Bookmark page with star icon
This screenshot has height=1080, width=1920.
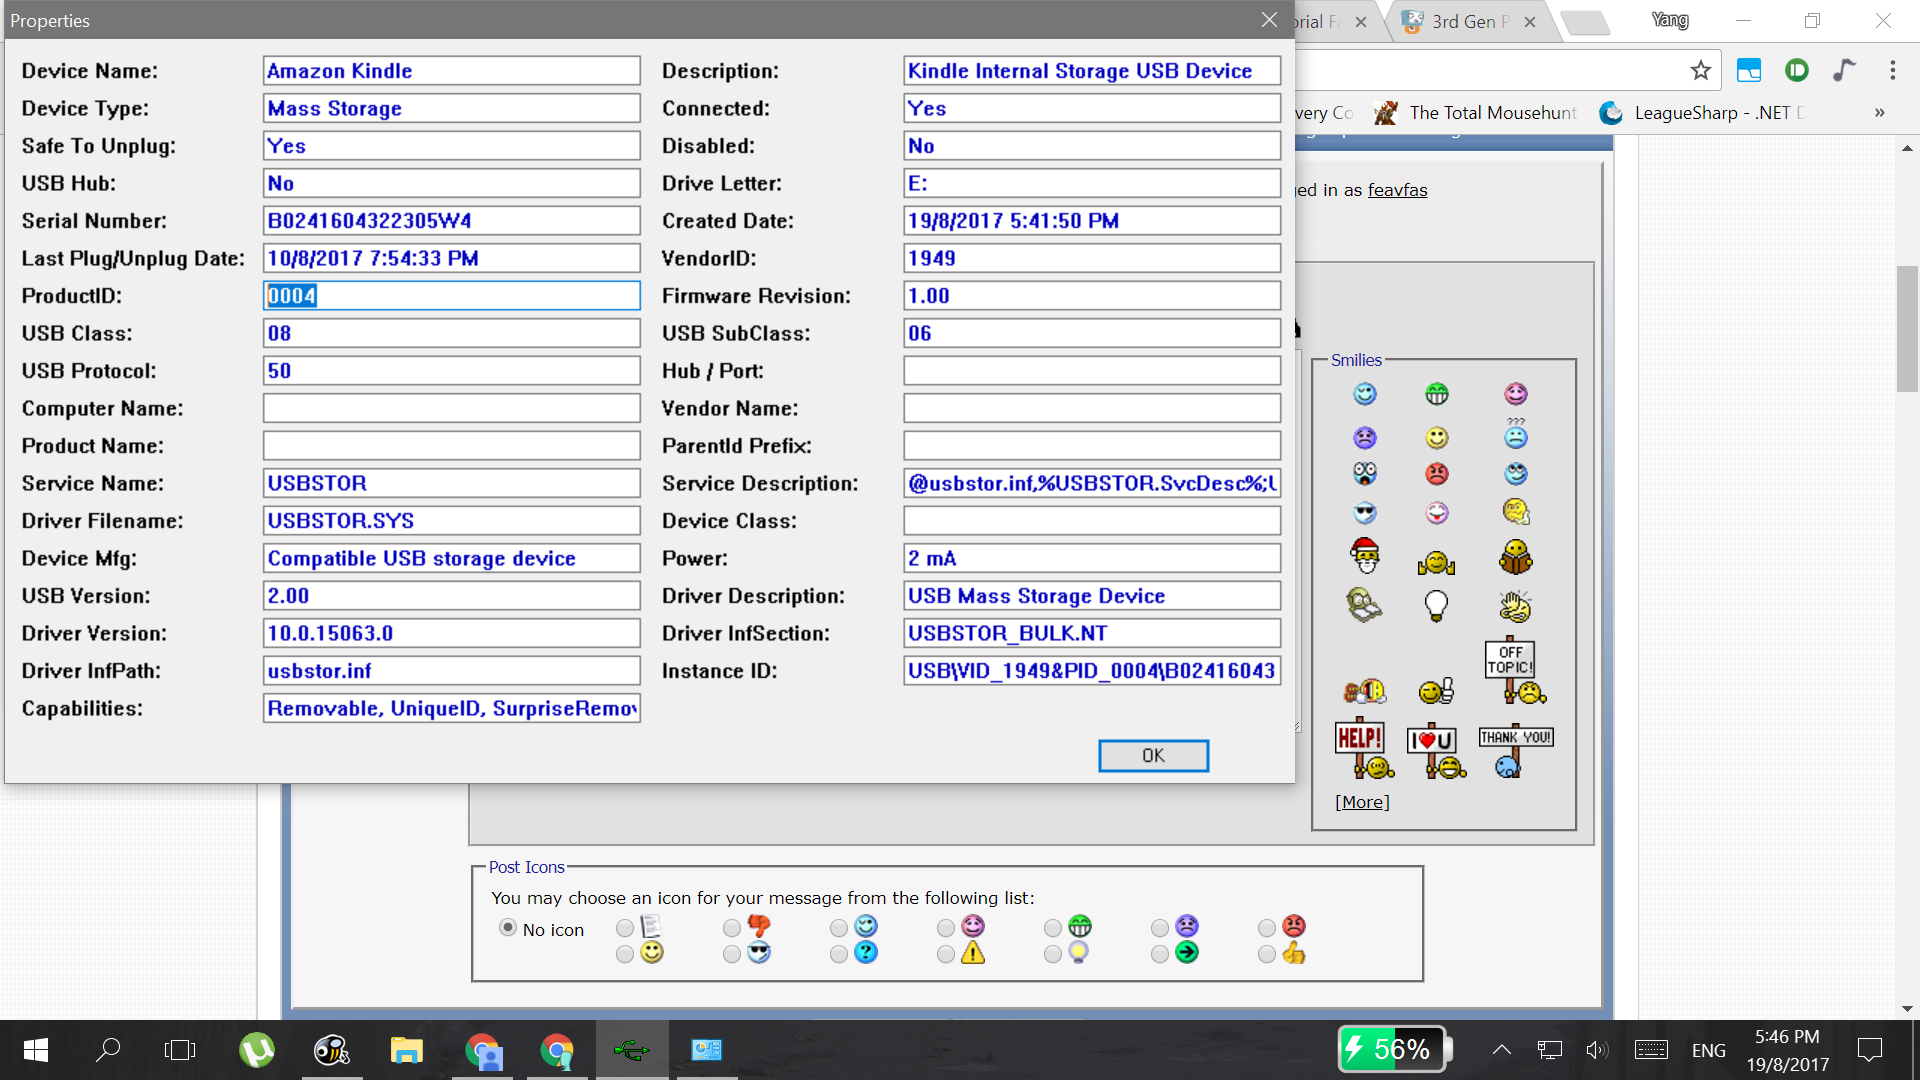click(x=1700, y=70)
